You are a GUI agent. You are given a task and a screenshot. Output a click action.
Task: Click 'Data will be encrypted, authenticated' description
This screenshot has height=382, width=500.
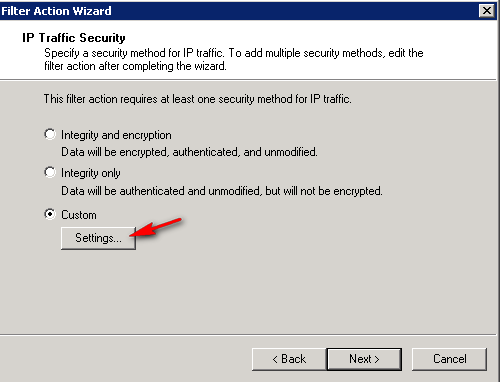(189, 152)
